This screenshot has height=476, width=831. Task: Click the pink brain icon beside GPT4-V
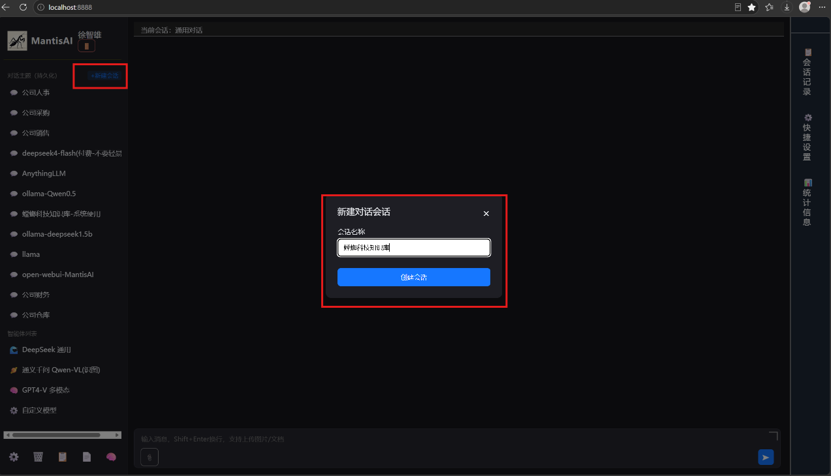pos(14,390)
